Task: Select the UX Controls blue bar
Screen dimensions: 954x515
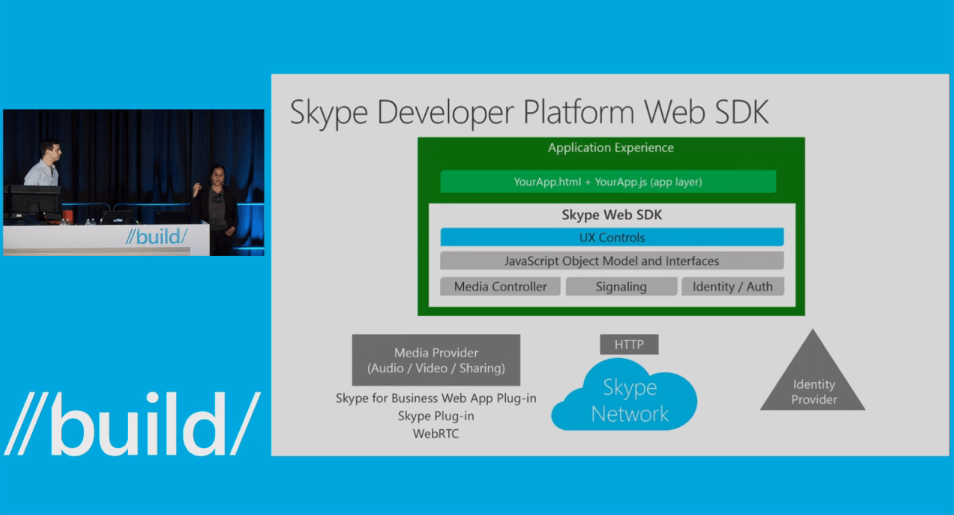Action: (612, 237)
